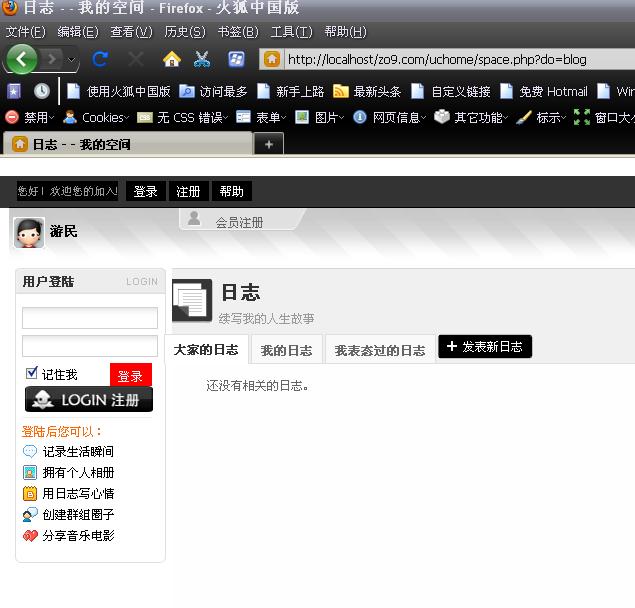The height and width of the screenshot is (608, 635).
Task: Open the bookmarks star sidebar icon
Action: click(x=14, y=92)
